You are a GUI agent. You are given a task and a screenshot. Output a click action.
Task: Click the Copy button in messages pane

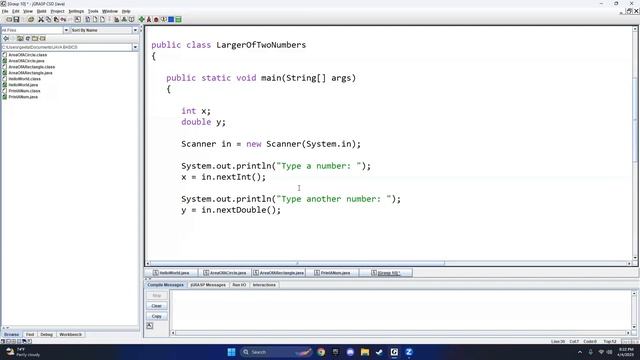[157, 316]
